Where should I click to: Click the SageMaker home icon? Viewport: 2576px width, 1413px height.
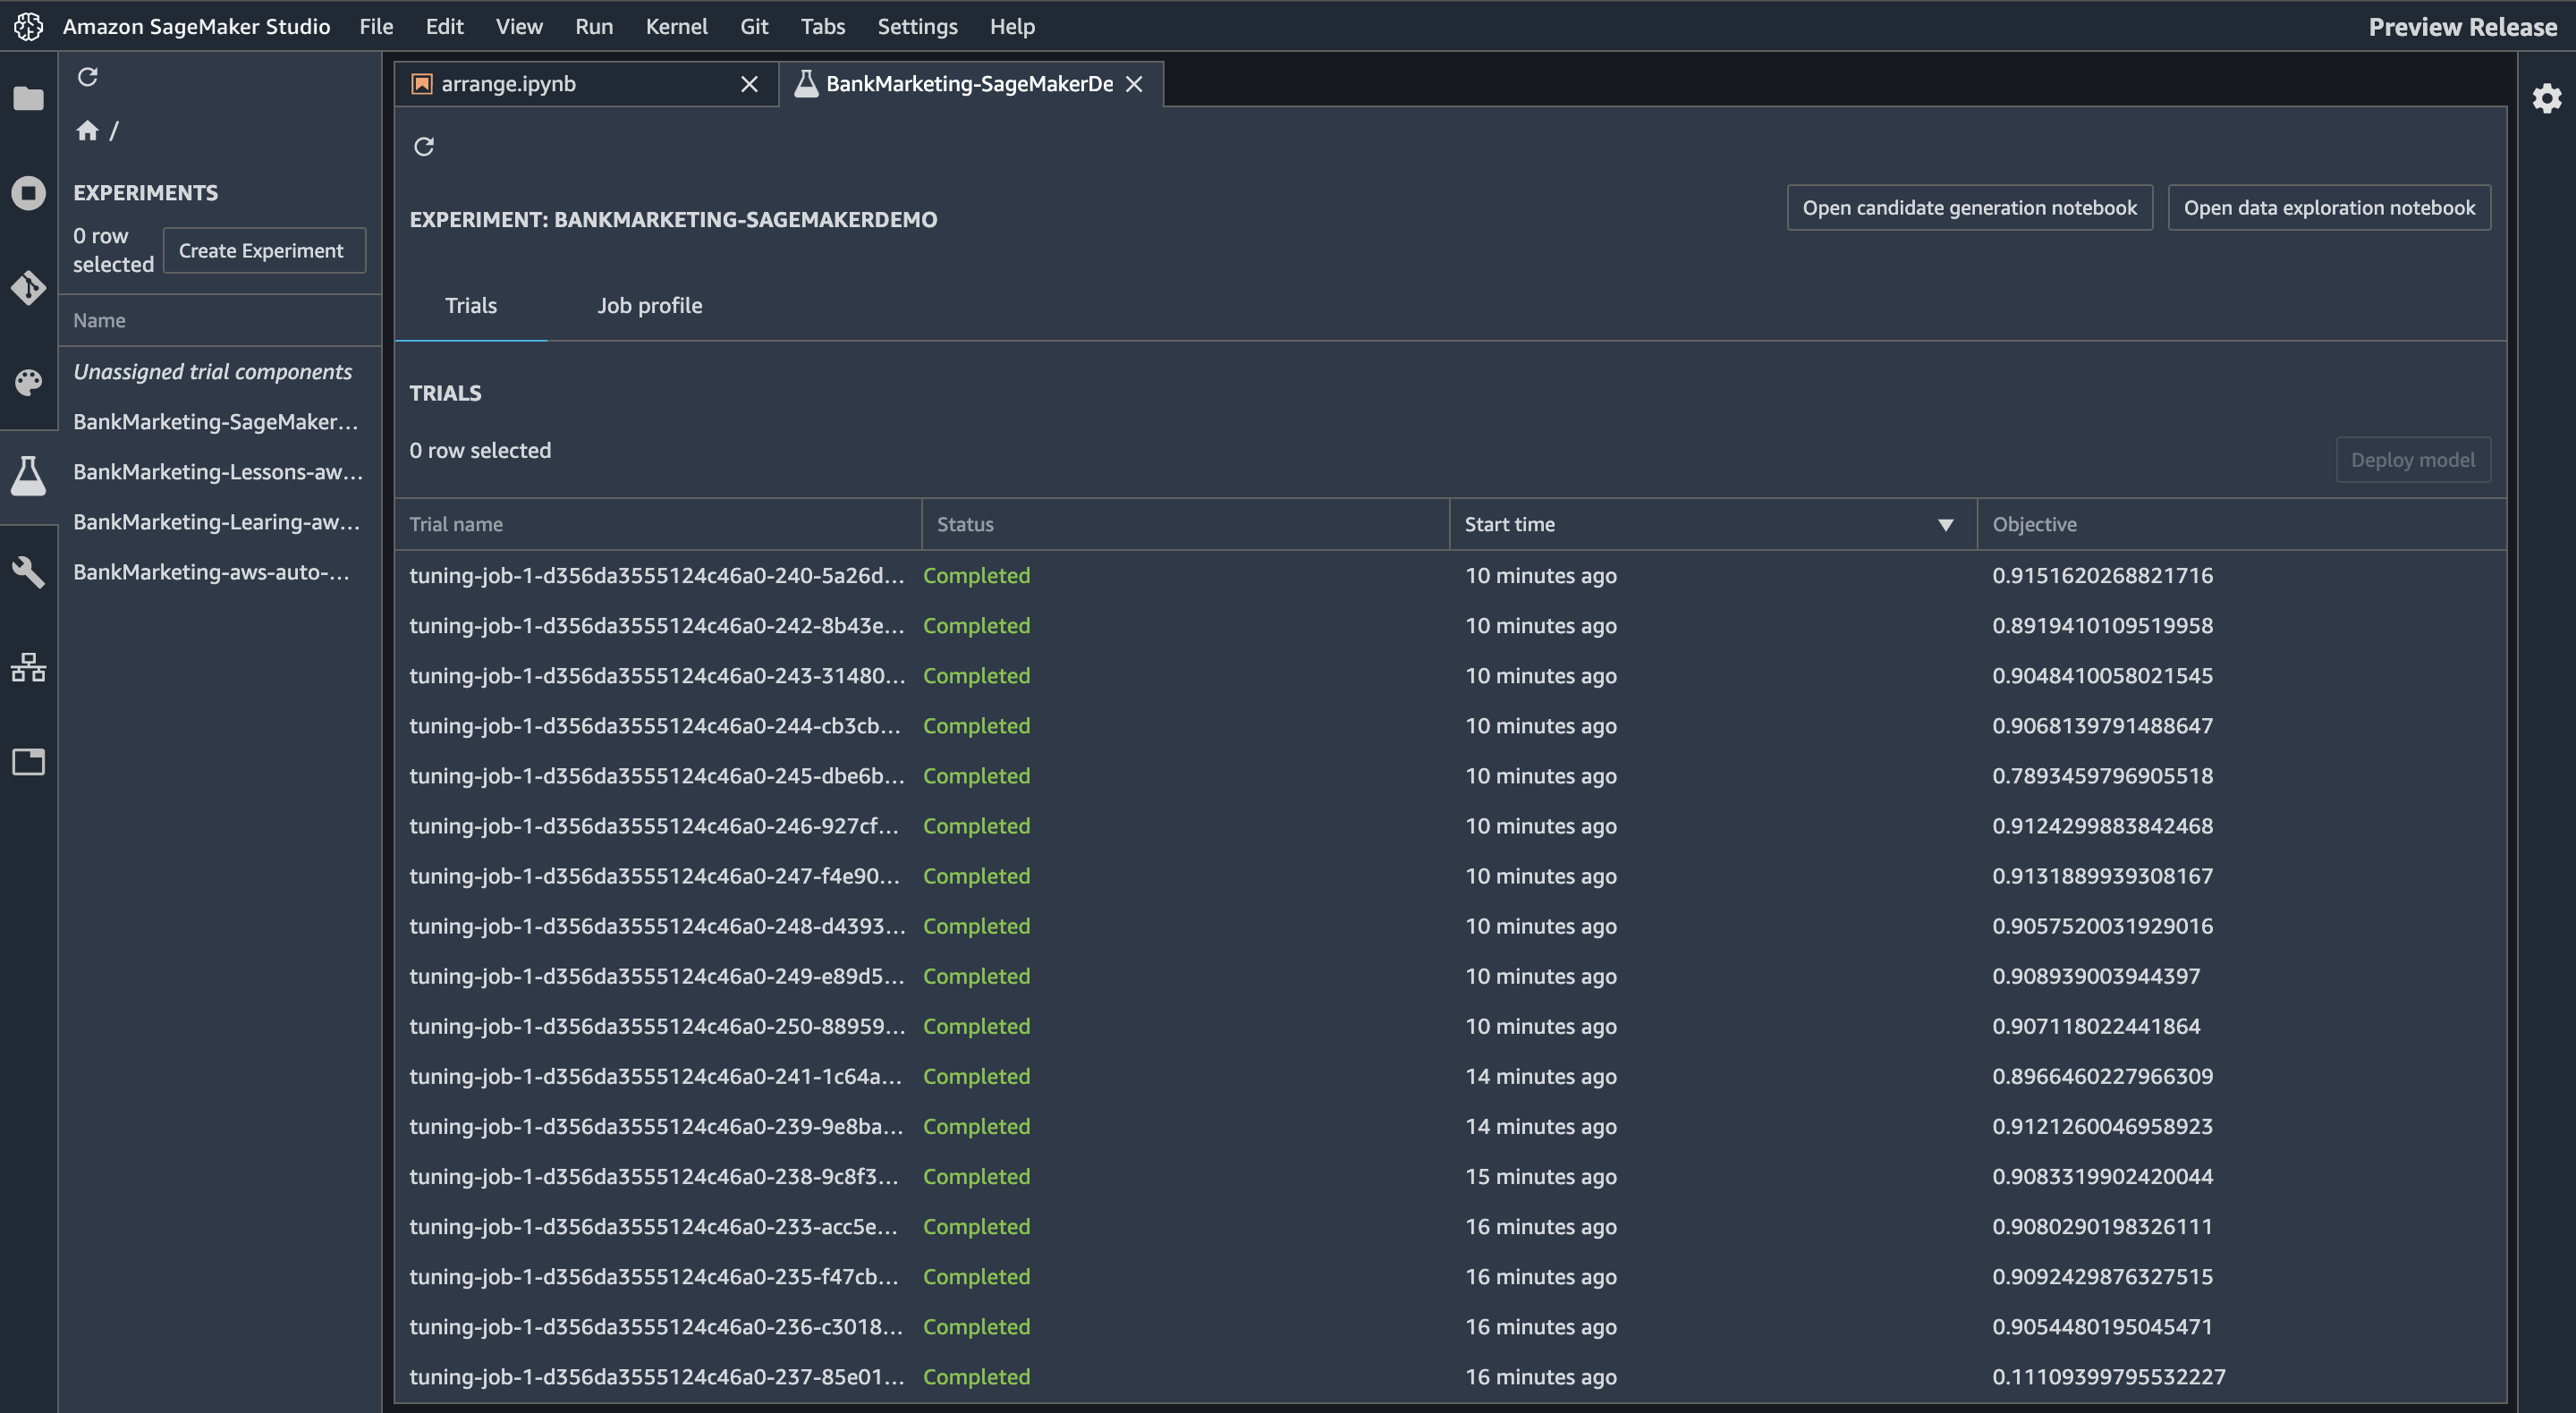[87, 131]
